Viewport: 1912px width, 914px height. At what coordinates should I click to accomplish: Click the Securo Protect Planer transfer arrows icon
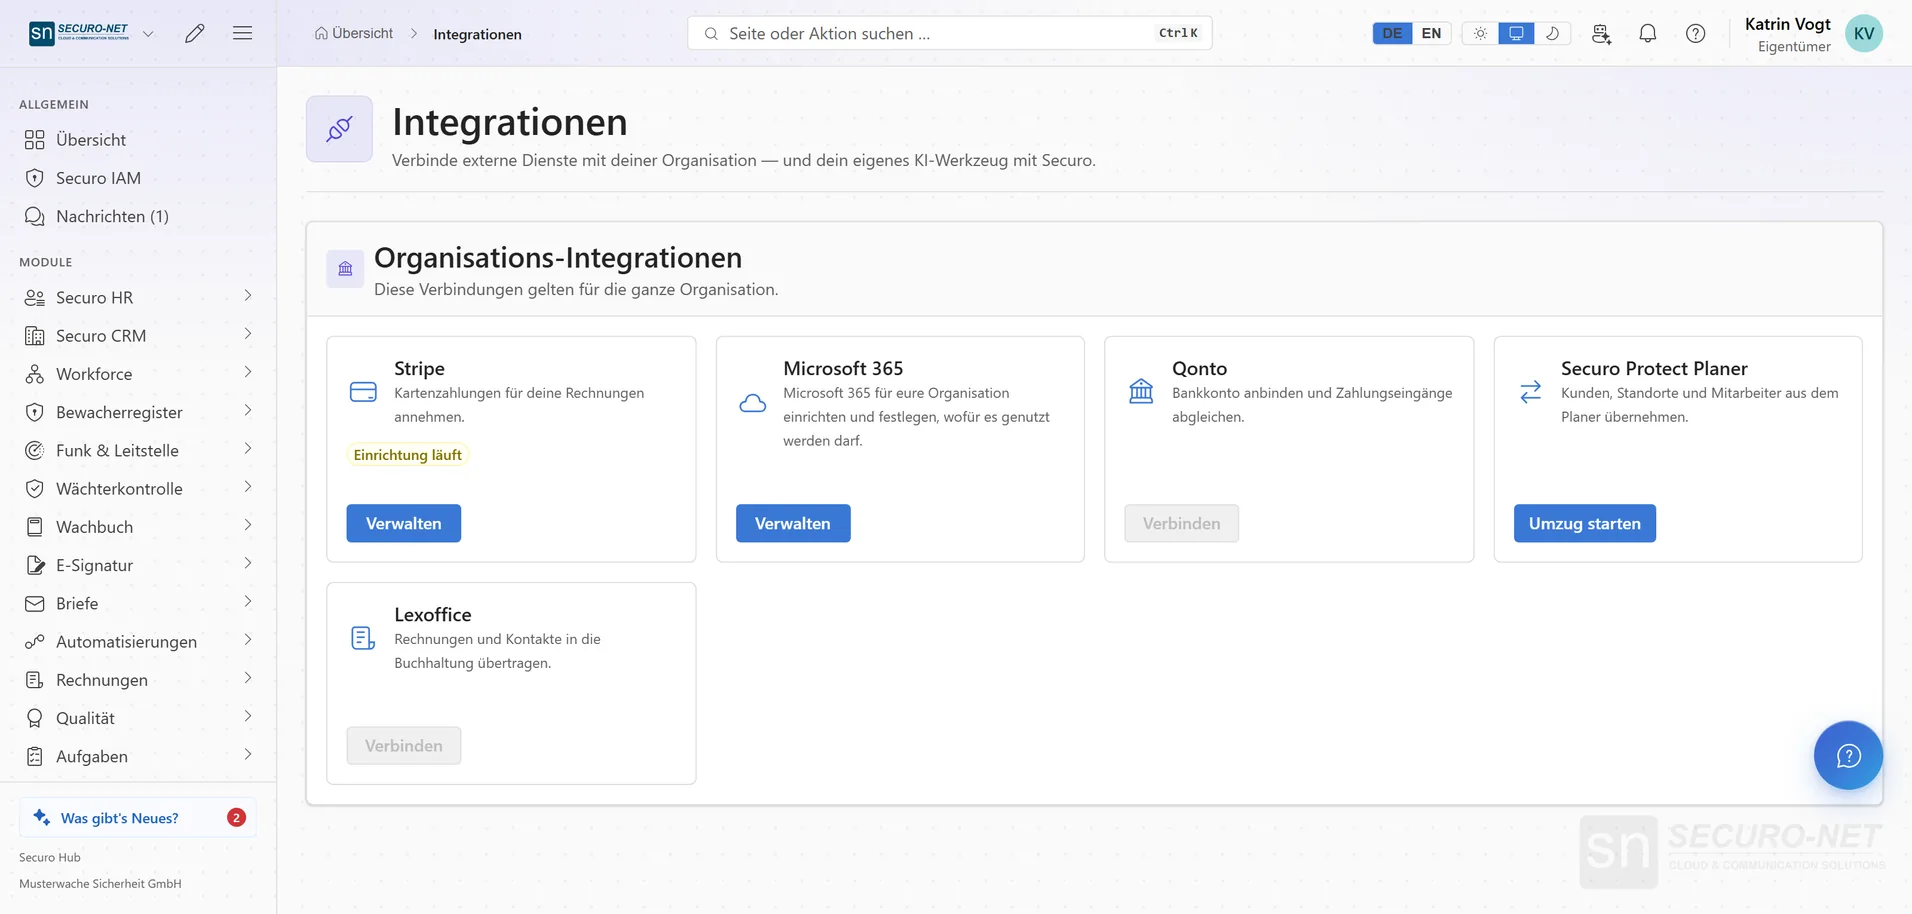tap(1530, 392)
